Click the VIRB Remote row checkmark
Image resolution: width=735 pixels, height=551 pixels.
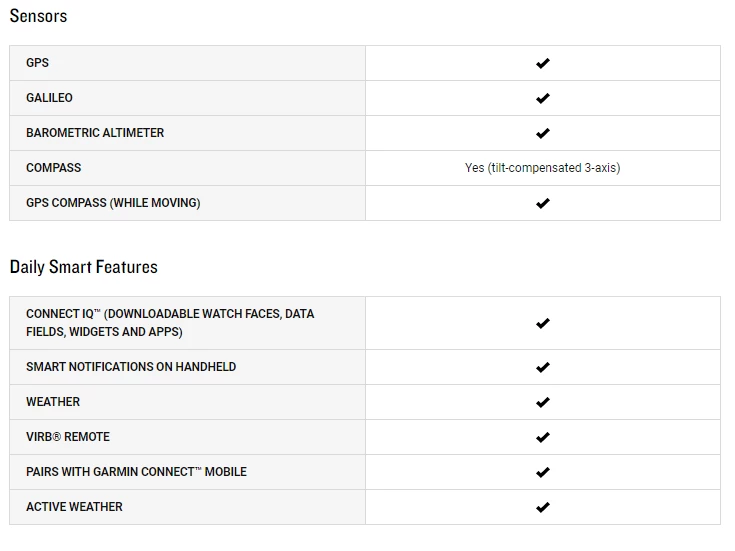[543, 437]
